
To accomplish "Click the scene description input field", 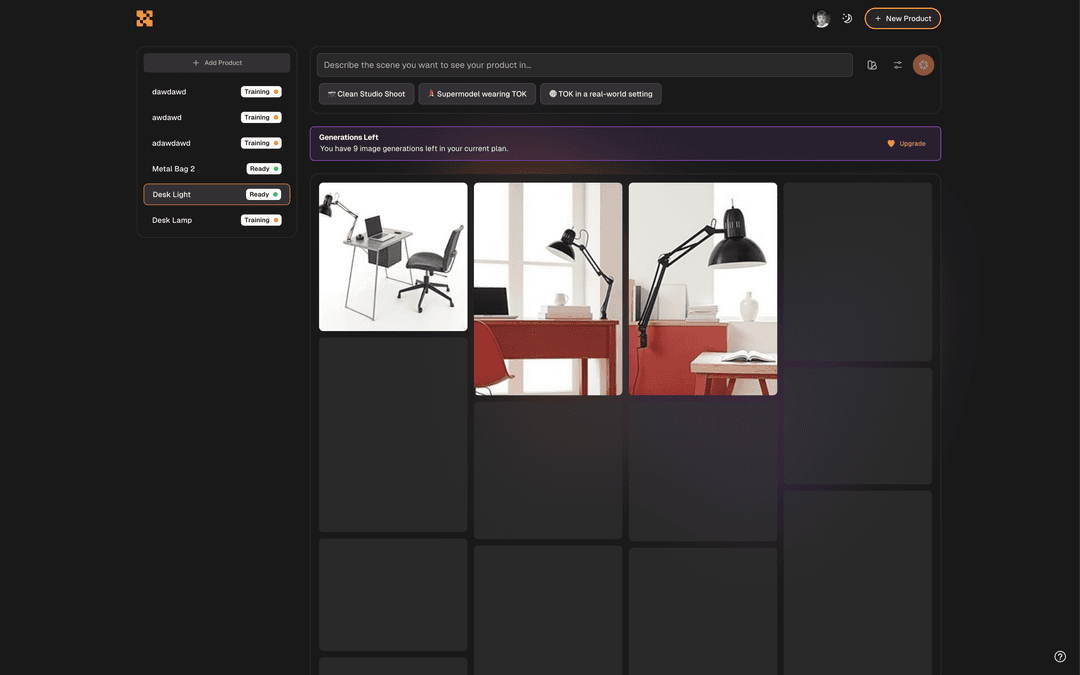I will (x=584, y=65).
